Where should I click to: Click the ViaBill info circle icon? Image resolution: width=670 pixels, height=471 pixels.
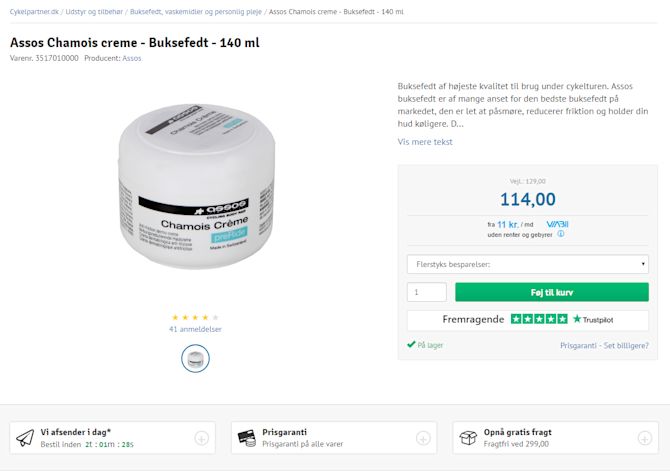click(561, 234)
